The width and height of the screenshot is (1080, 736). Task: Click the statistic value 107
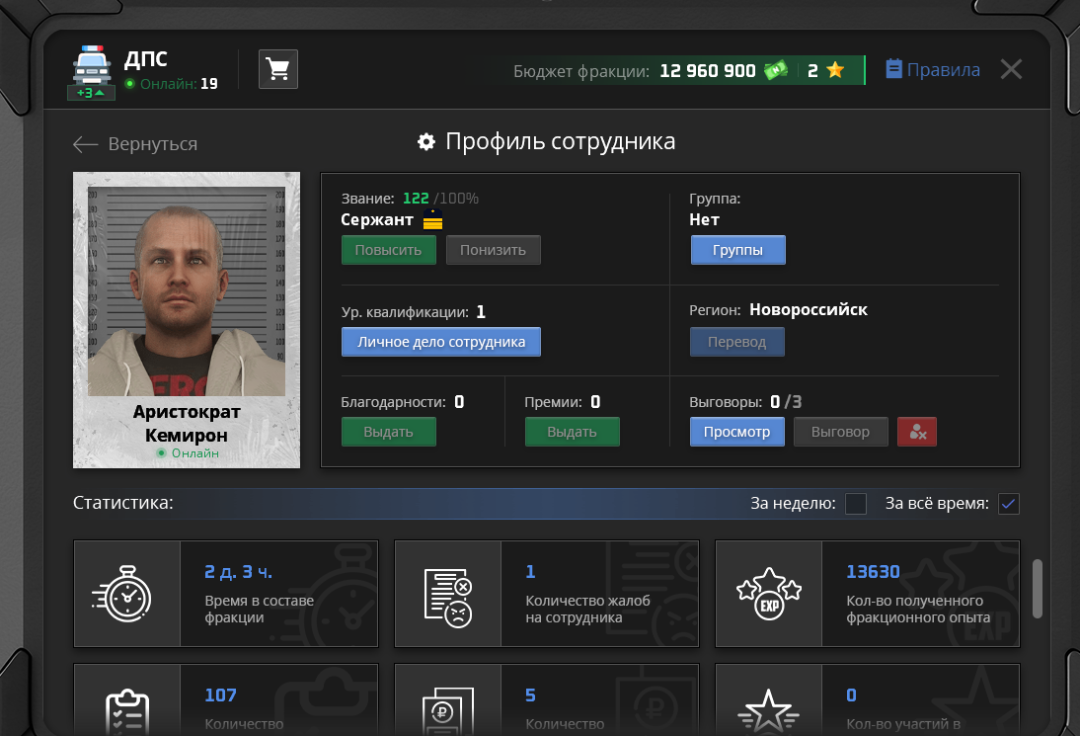click(x=220, y=695)
